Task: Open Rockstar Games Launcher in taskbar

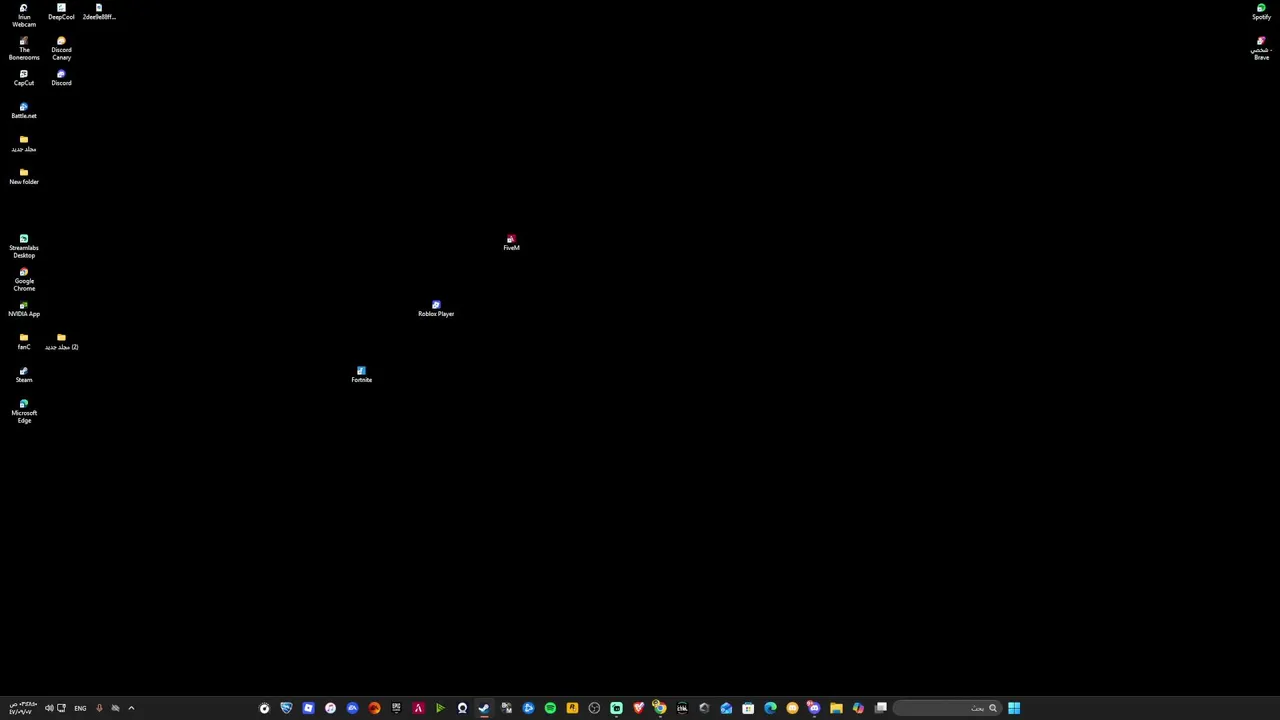Action: click(x=572, y=708)
